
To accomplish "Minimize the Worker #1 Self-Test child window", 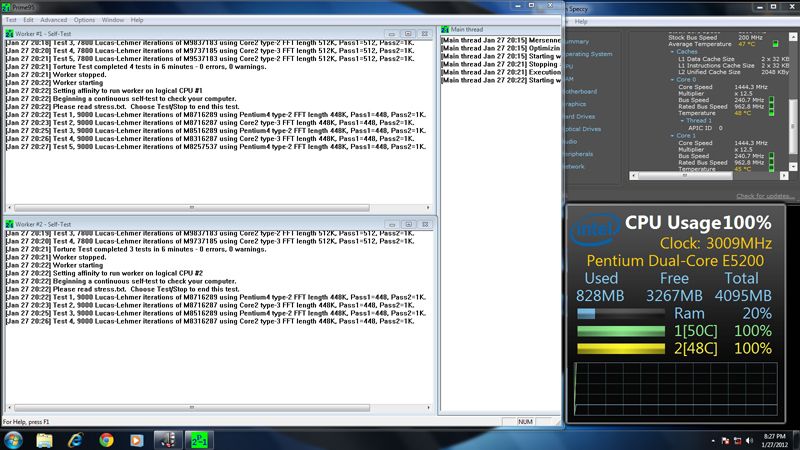I will 392,34.
